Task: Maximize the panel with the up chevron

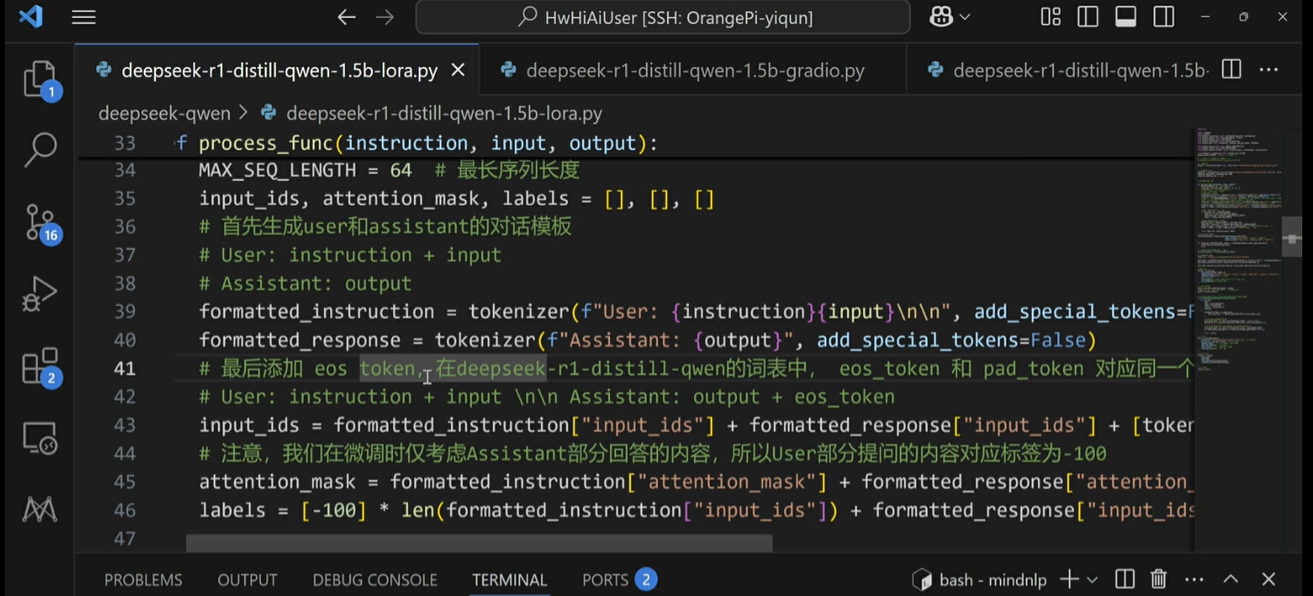Action: [x=1231, y=579]
